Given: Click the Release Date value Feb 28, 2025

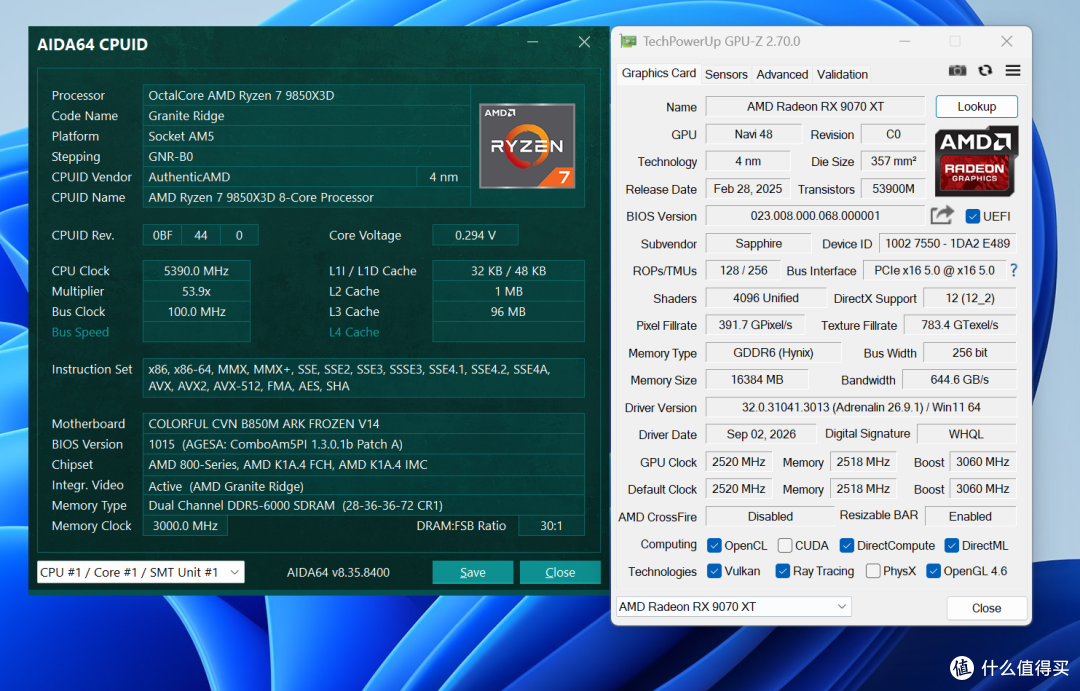Looking at the screenshot, I should pyautogui.click(x=748, y=189).
